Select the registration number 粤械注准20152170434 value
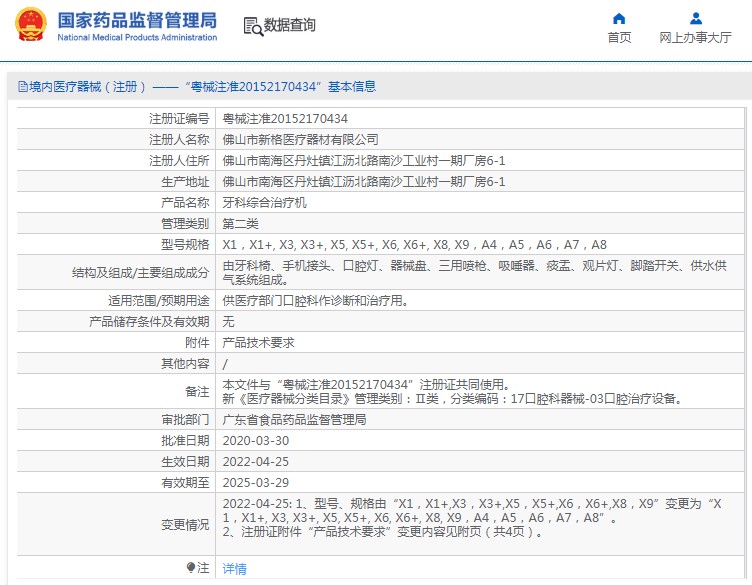752x585 pixels. point(285,118)
